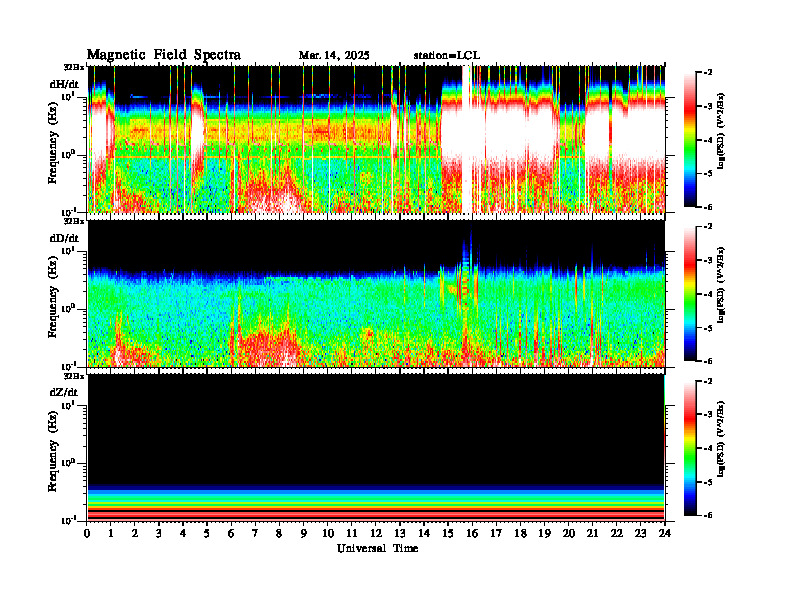Click the hour "19" time axis tick label
This screenshot has height=612, width=792.
(x=544, y=534)
